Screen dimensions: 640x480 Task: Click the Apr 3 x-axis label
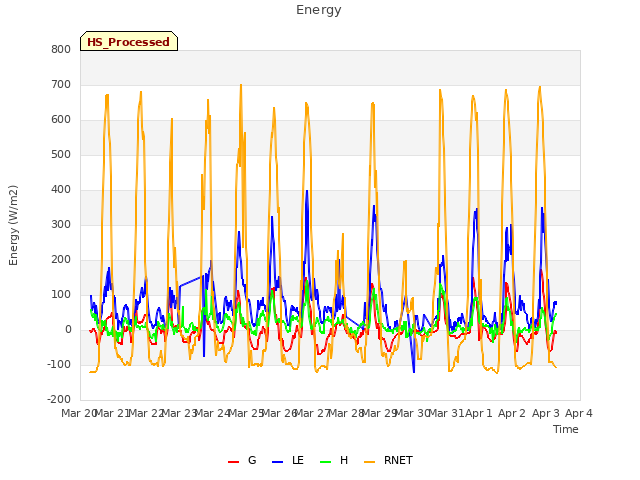546,413
